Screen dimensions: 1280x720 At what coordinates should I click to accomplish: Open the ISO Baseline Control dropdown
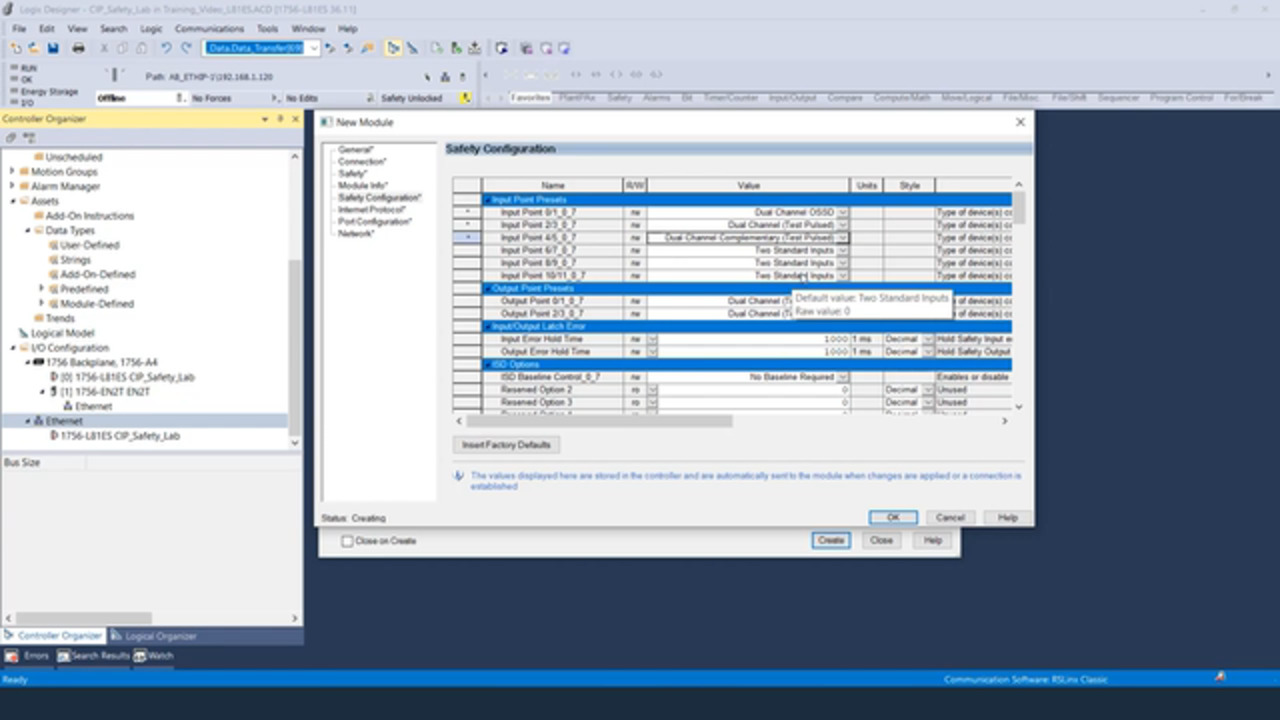pyautogui.click(x=842, y=377)
